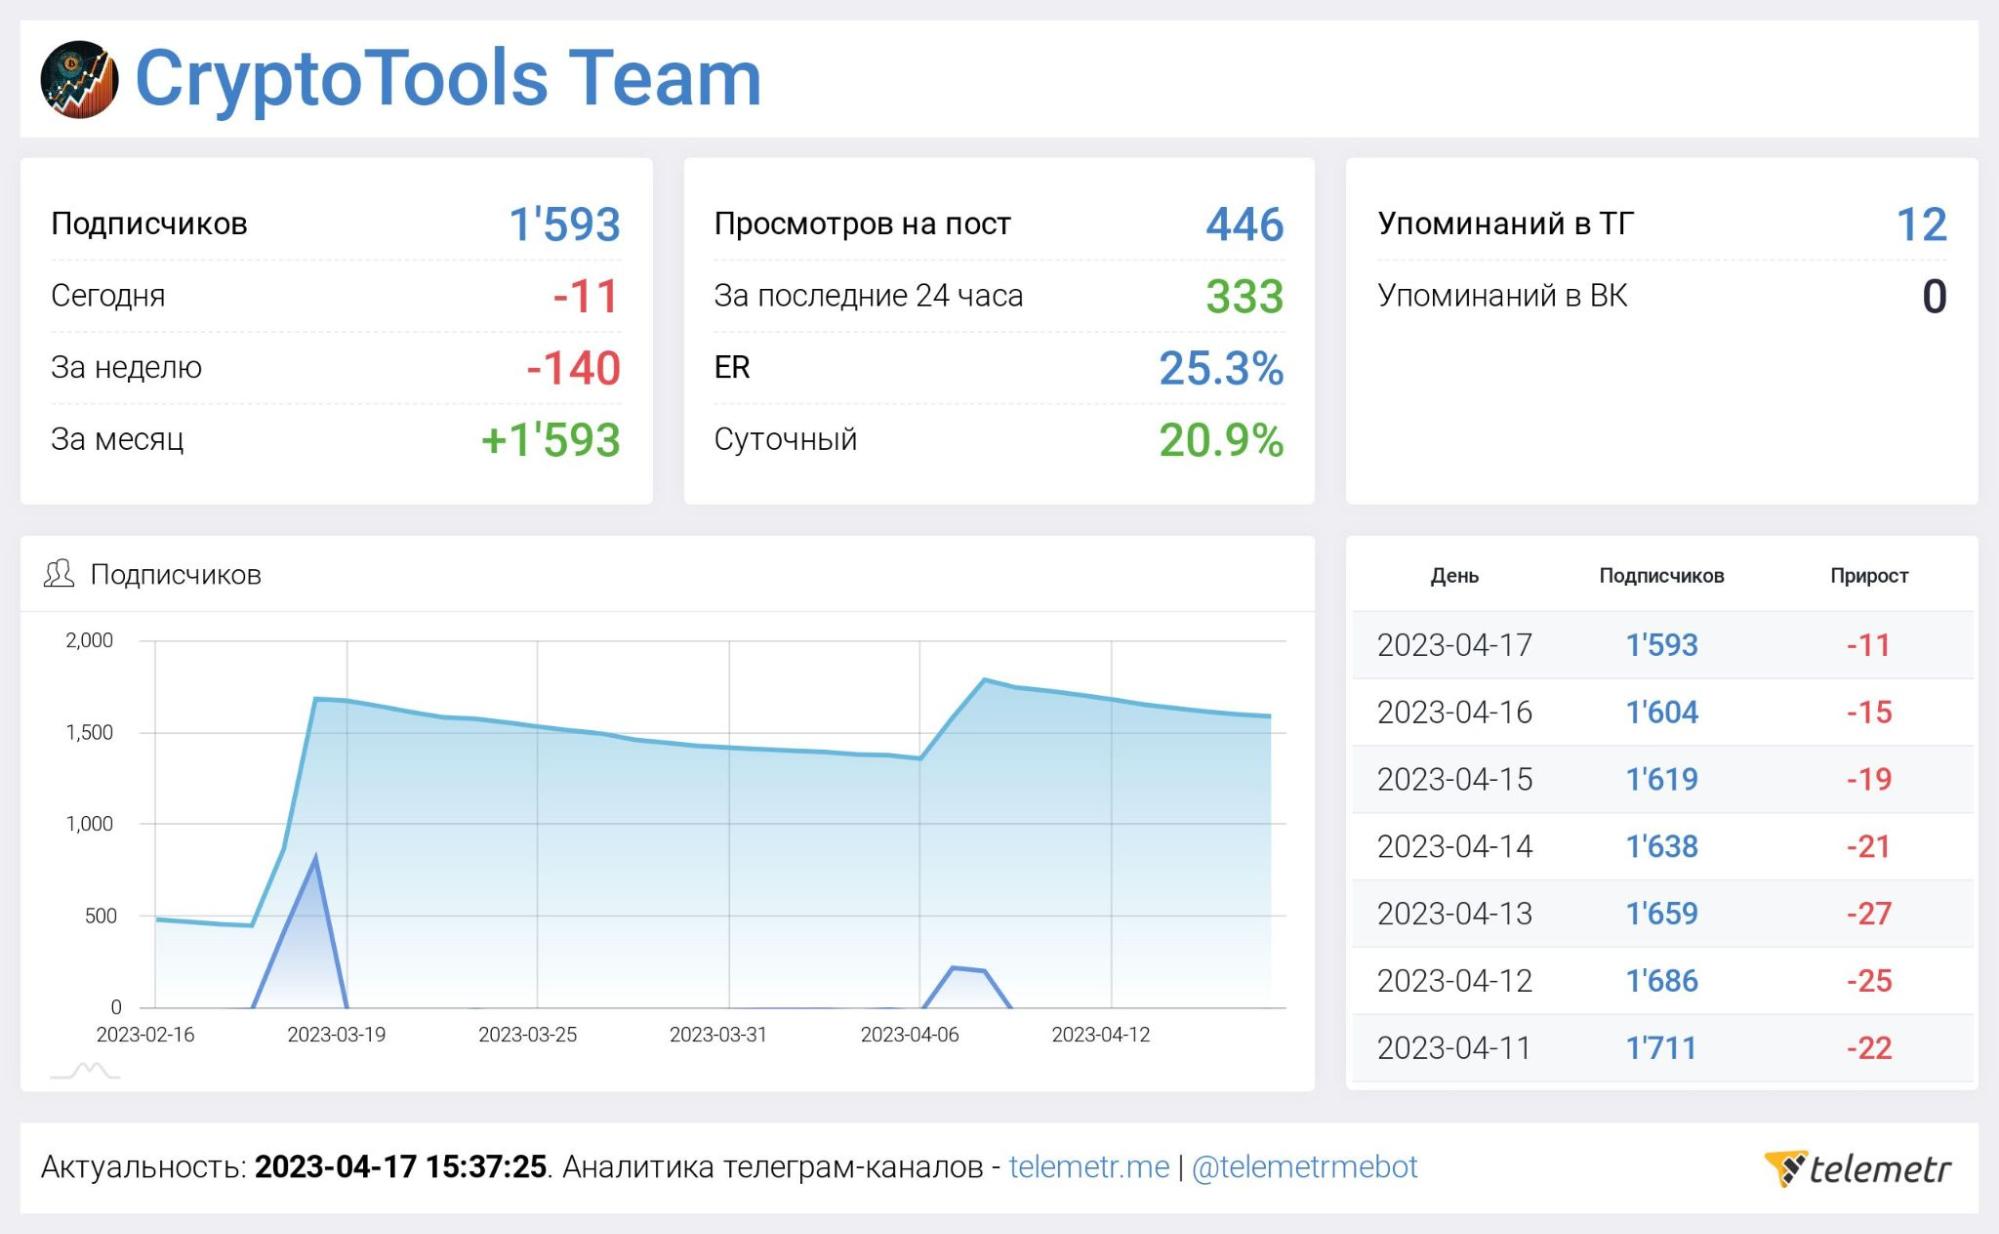
Task: Click the timestamp 2023-04-17 15:37:25
Action: 401,1166
